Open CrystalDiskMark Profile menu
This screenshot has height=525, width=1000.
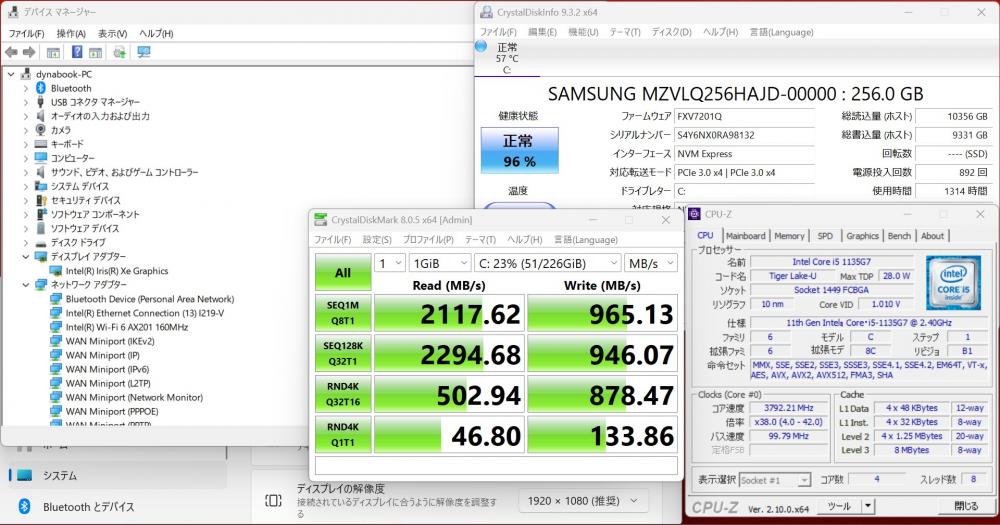[x=428, y=240]
